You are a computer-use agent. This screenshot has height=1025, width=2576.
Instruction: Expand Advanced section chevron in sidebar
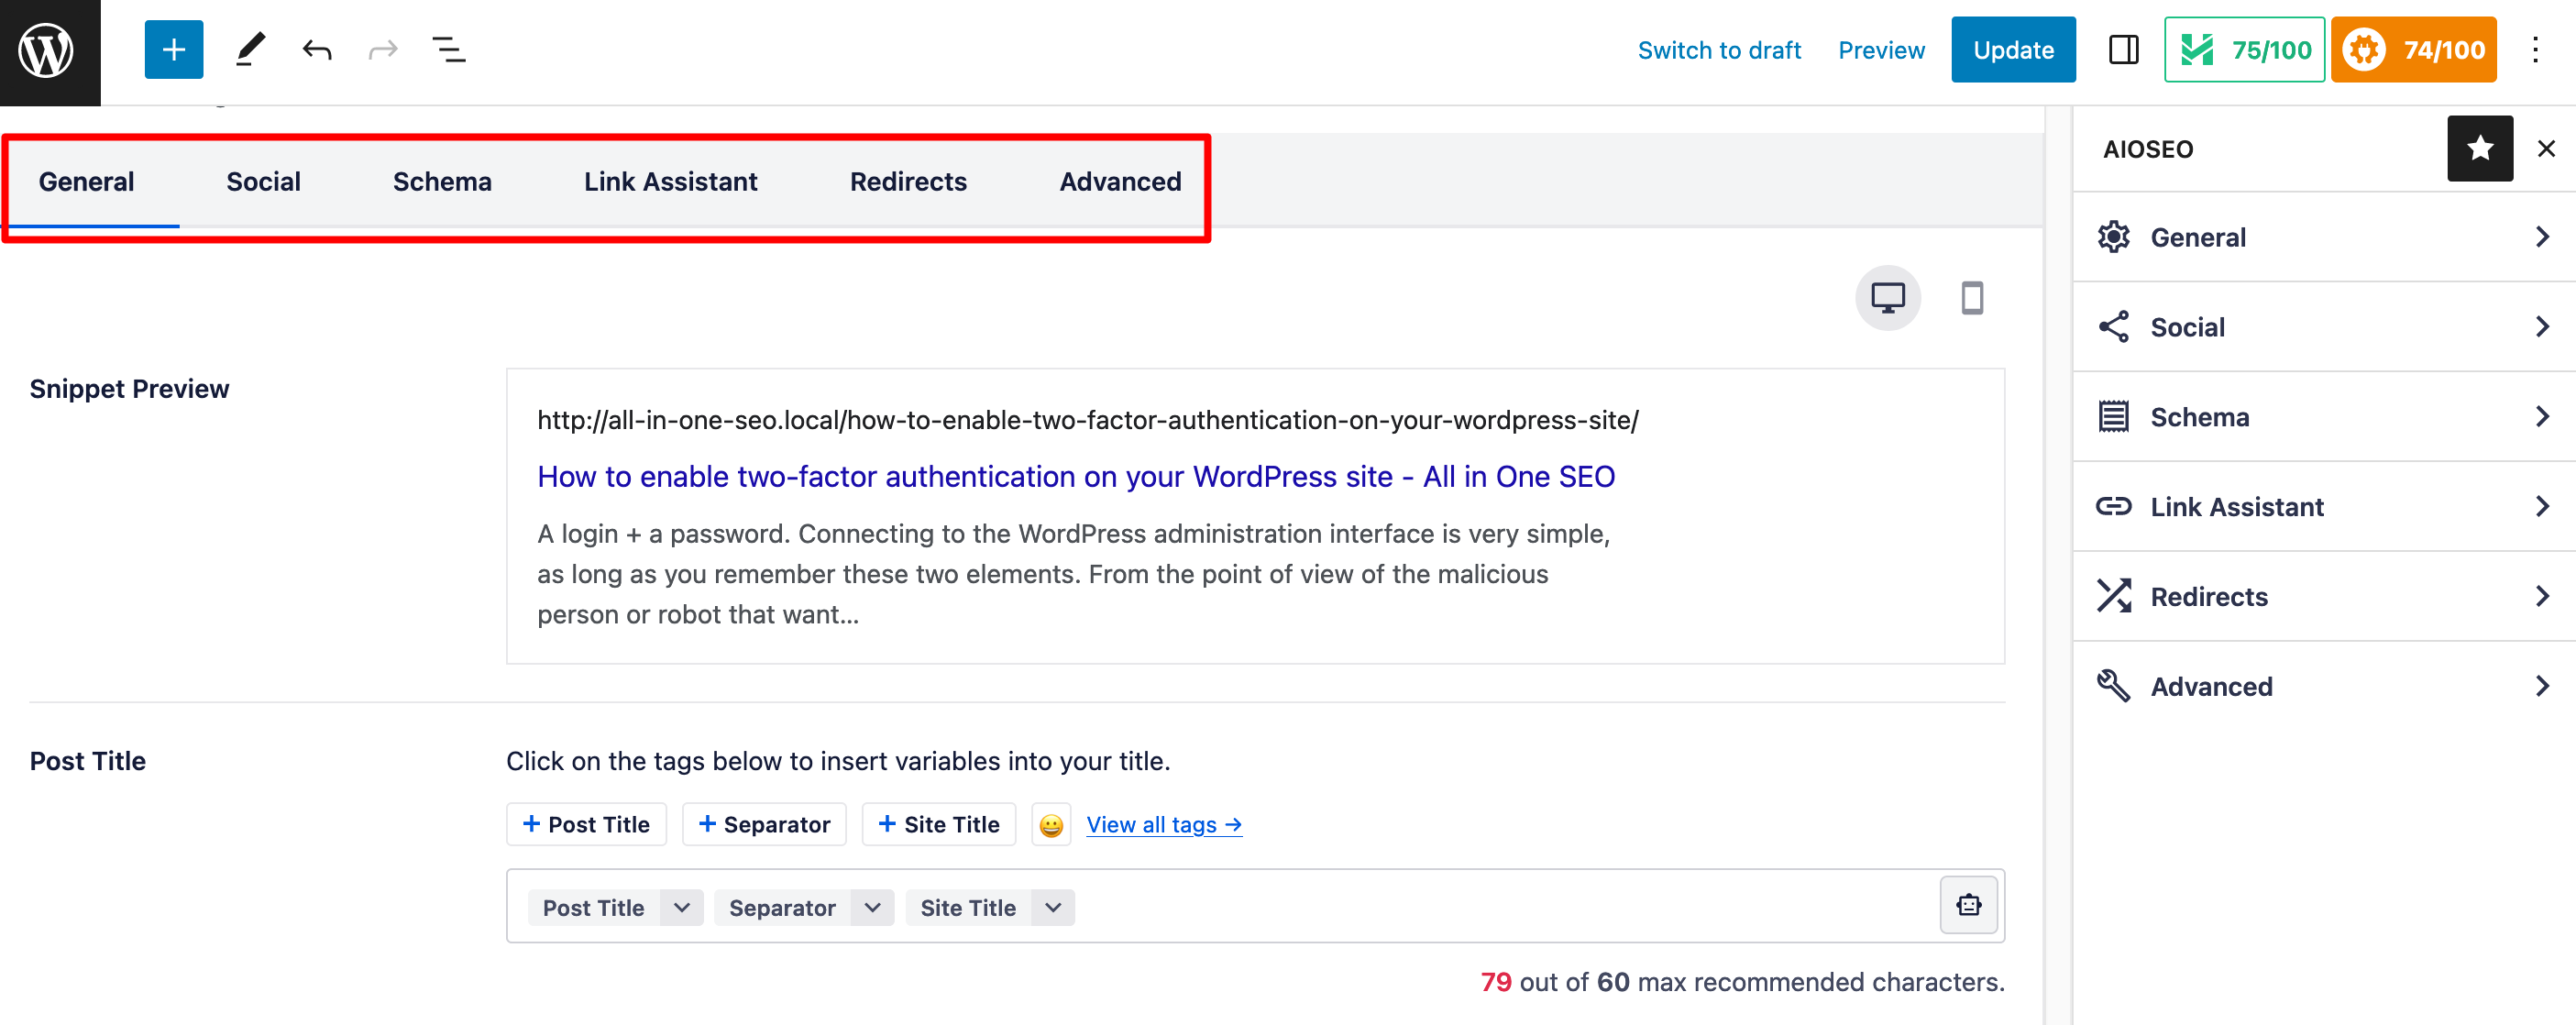(2542, 686)
